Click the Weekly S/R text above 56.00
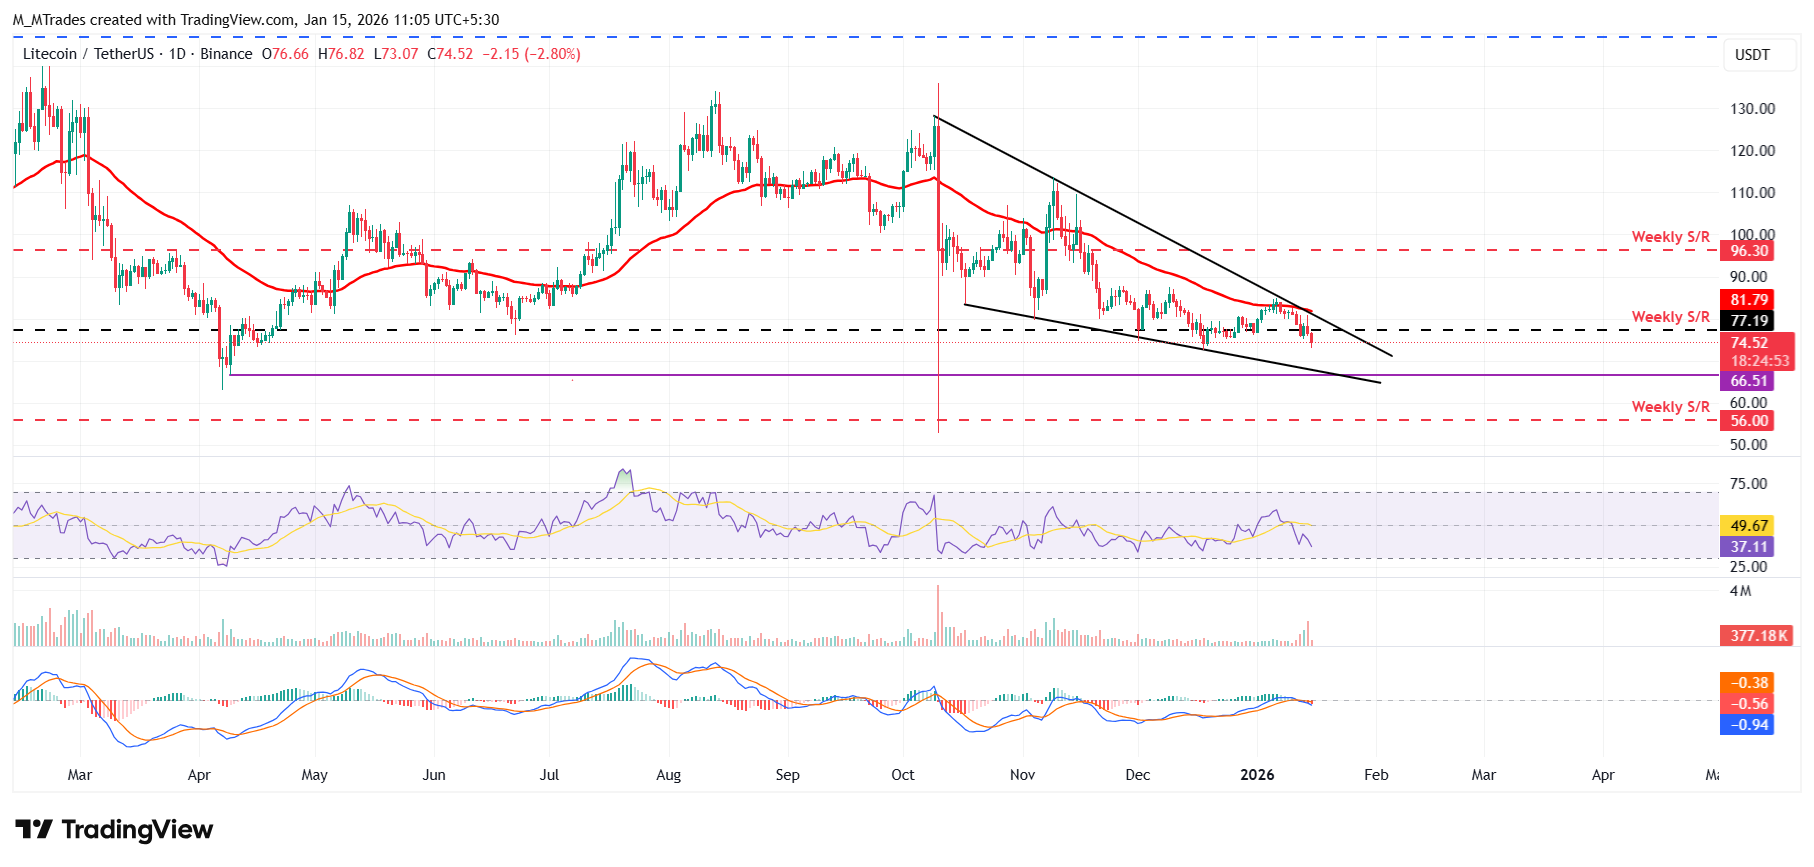 click(x=1670, y=407)
